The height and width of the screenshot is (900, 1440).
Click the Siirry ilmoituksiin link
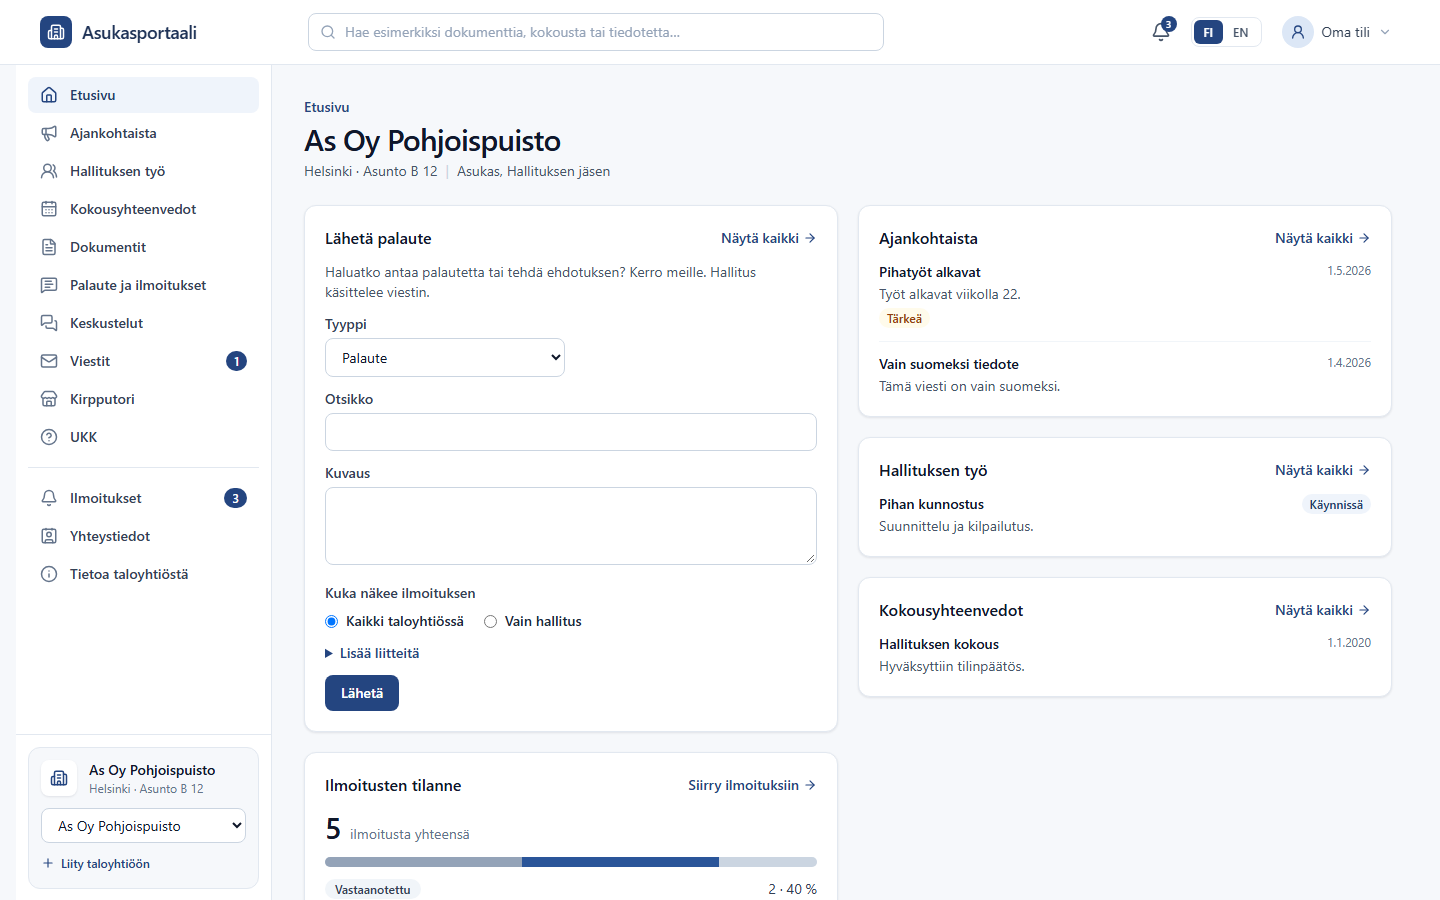tap(752, 785)
